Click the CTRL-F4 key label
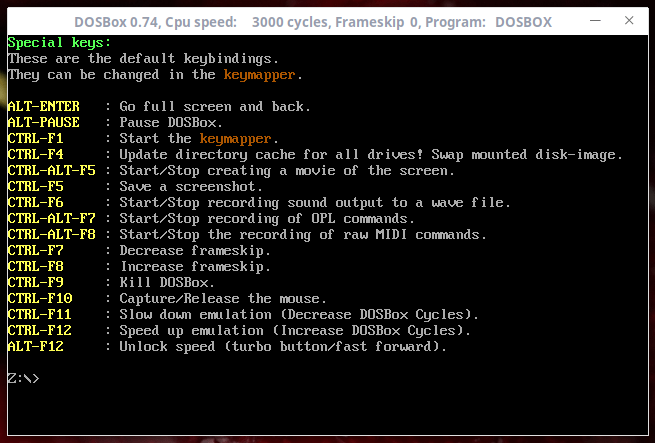 (x=35, y=155)
